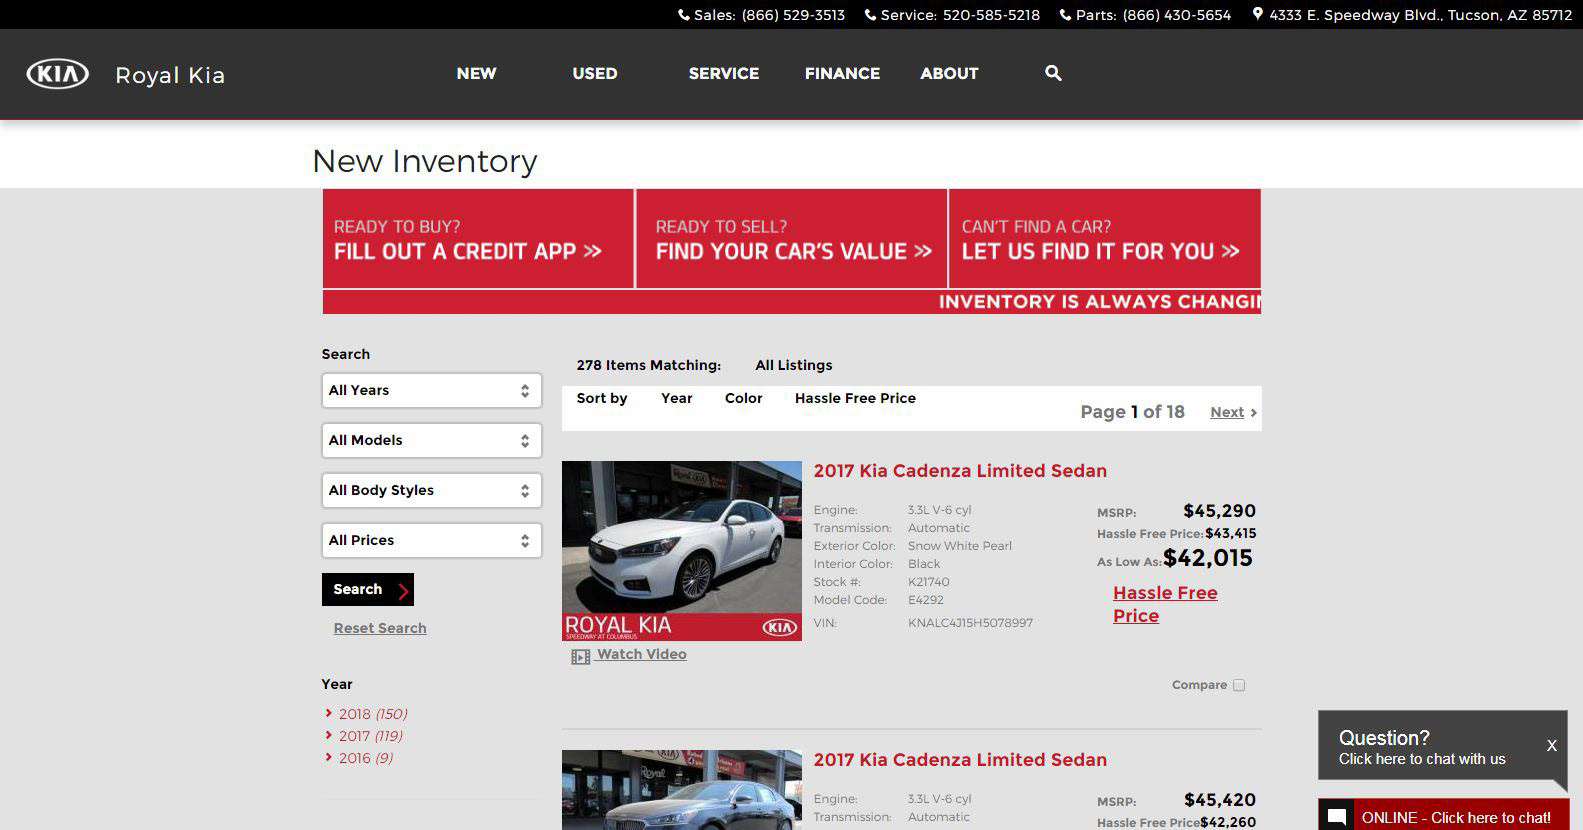Click the address map pin icon
This screenshot has width=1583, height=830.
(1258, 15)
